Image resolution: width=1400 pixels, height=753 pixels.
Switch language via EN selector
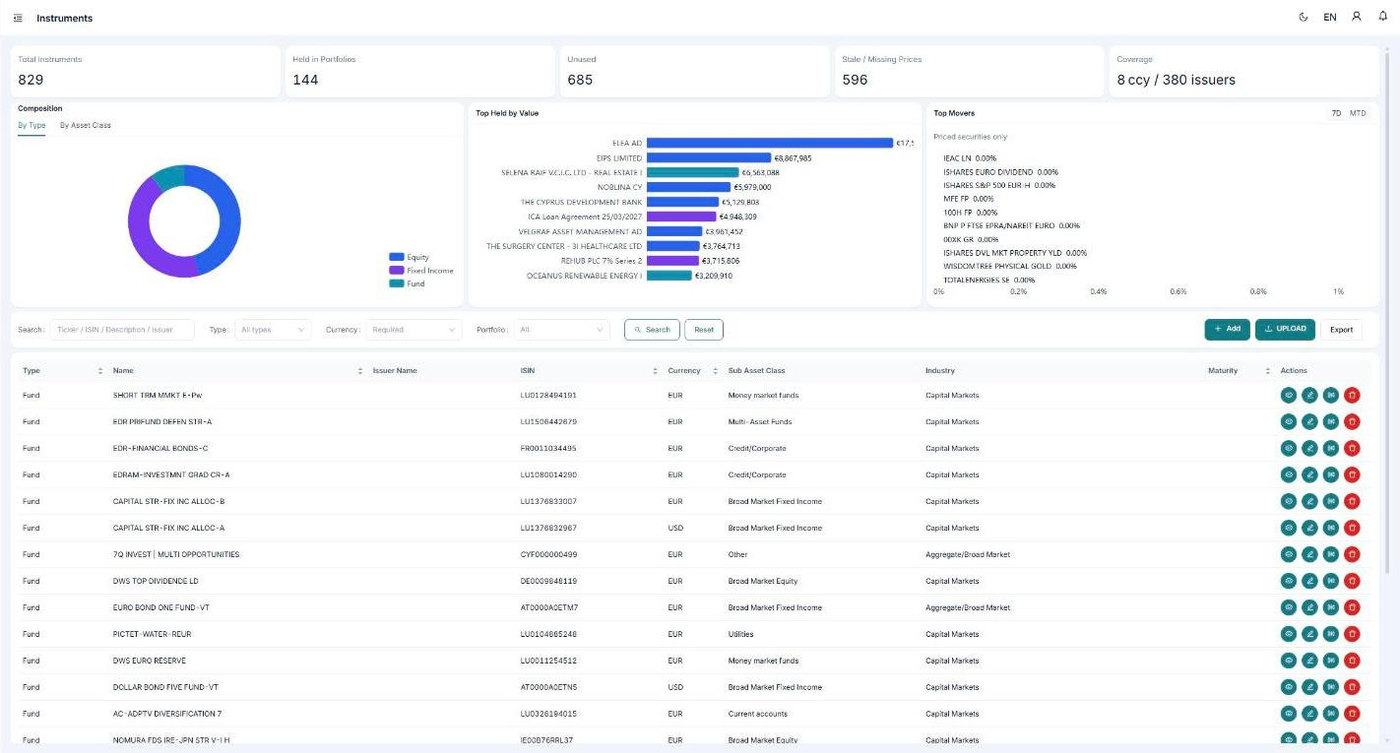(1330, 17)
